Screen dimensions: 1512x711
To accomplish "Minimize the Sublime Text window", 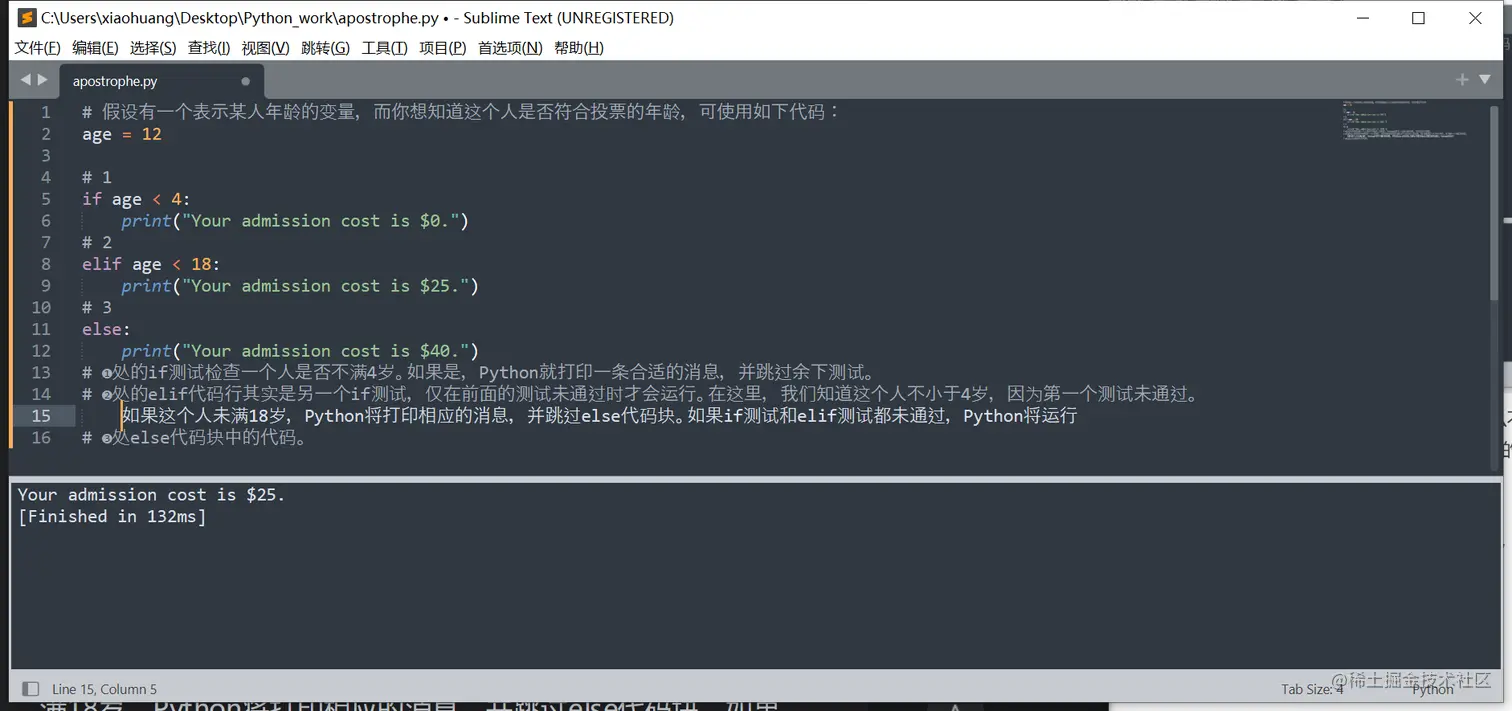I will coord(1362,18).
